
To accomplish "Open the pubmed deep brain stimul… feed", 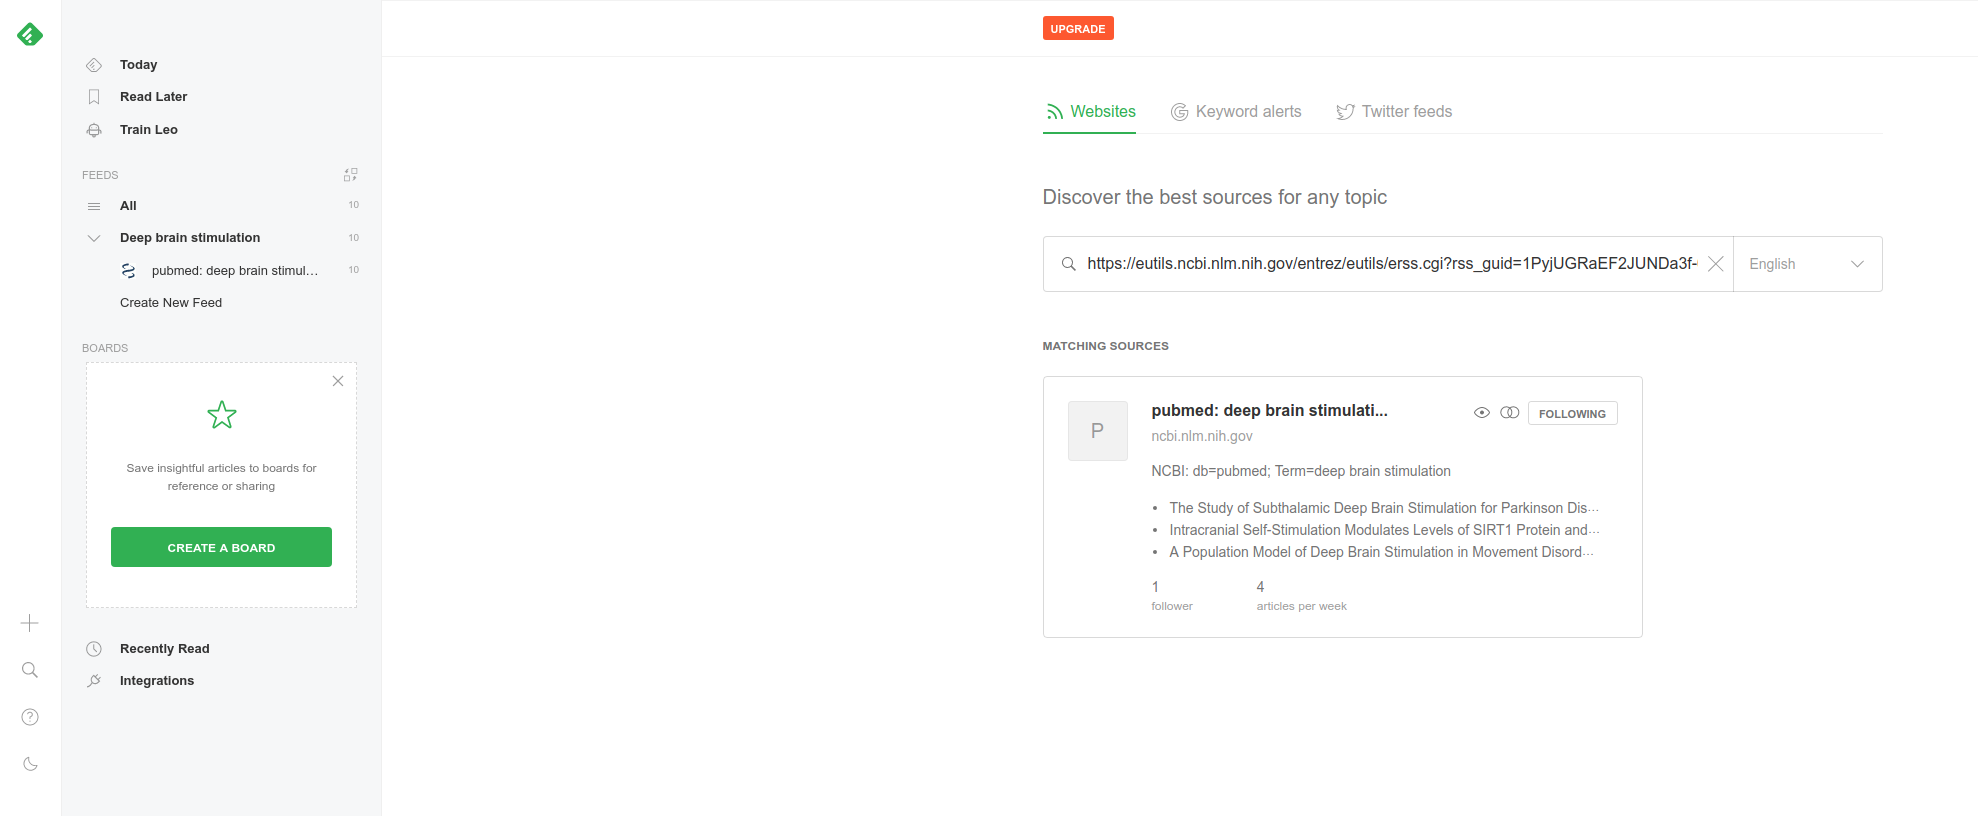I will pyautogui.click(x=235, y=271).
